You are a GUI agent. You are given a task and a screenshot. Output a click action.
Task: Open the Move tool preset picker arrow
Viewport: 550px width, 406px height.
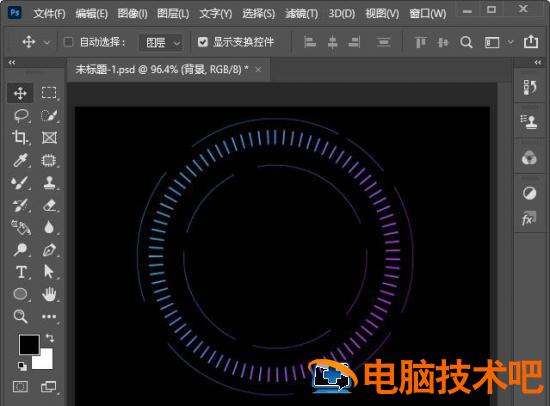(46, 42)
